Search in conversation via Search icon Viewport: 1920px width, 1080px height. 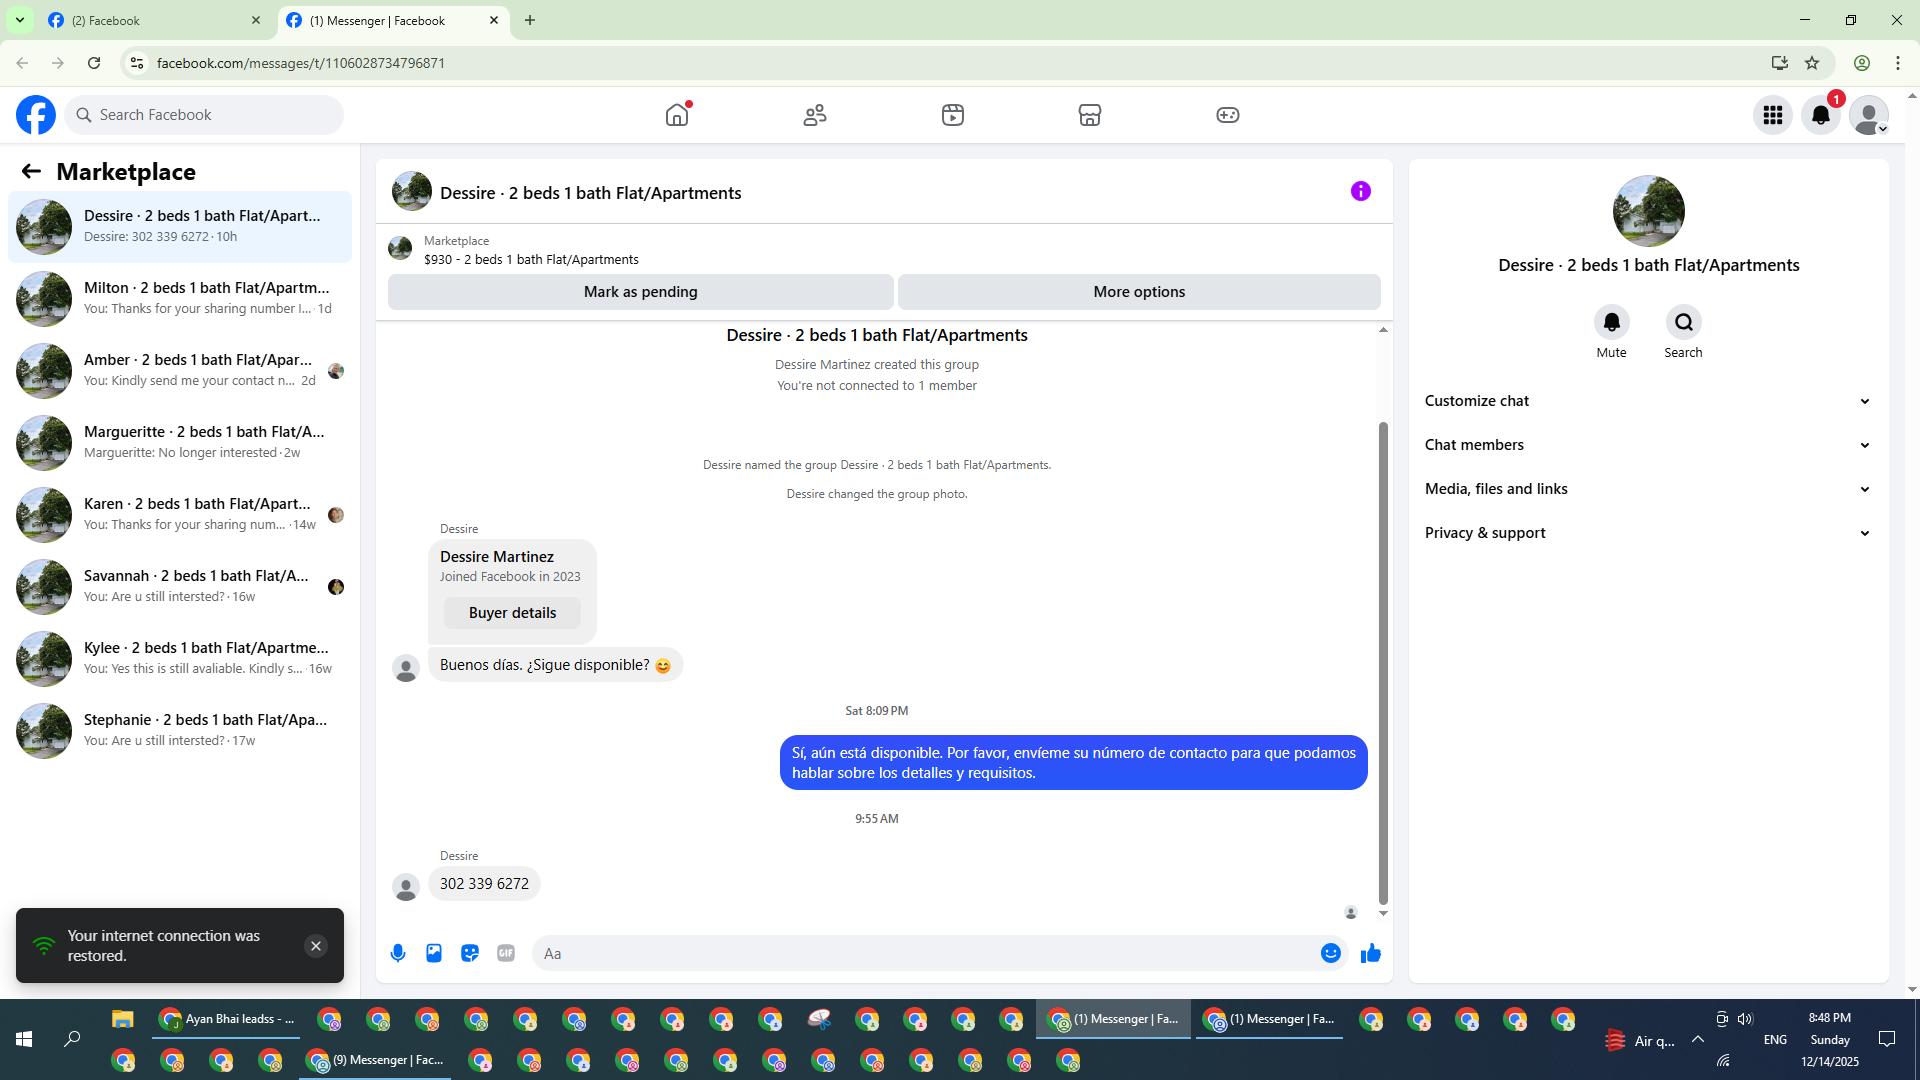pyautogui.click(x=1684, y=322)
